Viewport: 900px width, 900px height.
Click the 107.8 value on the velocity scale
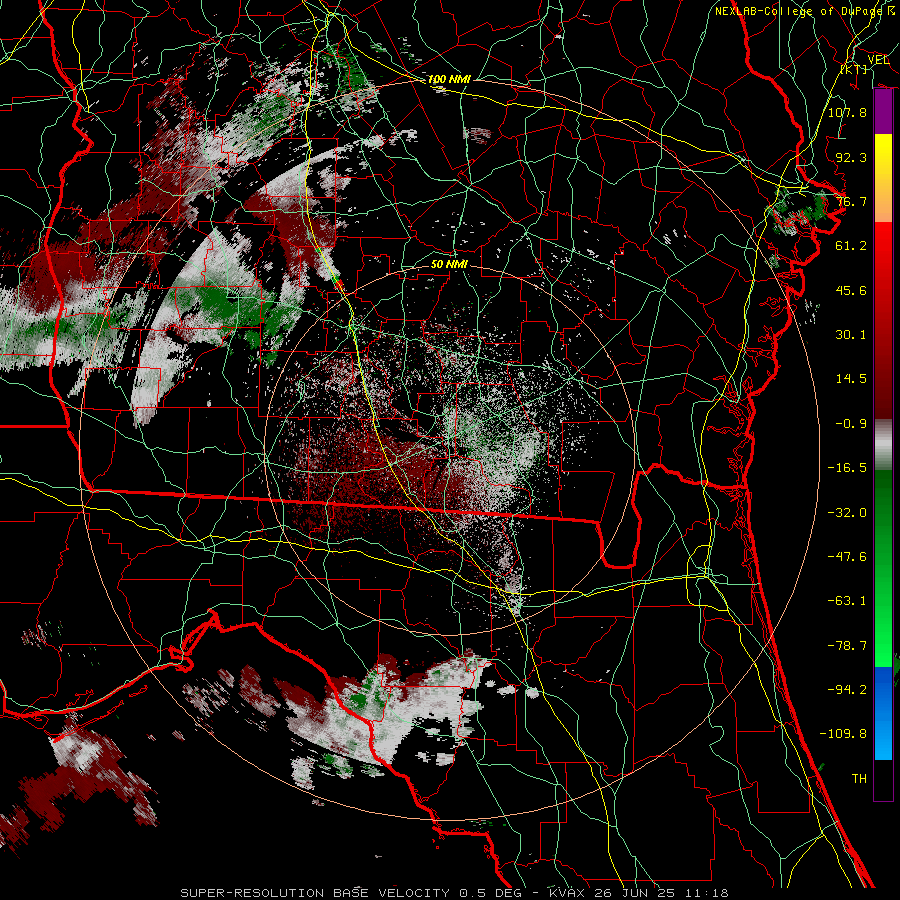pyautogui.click(x=847, y=112)
